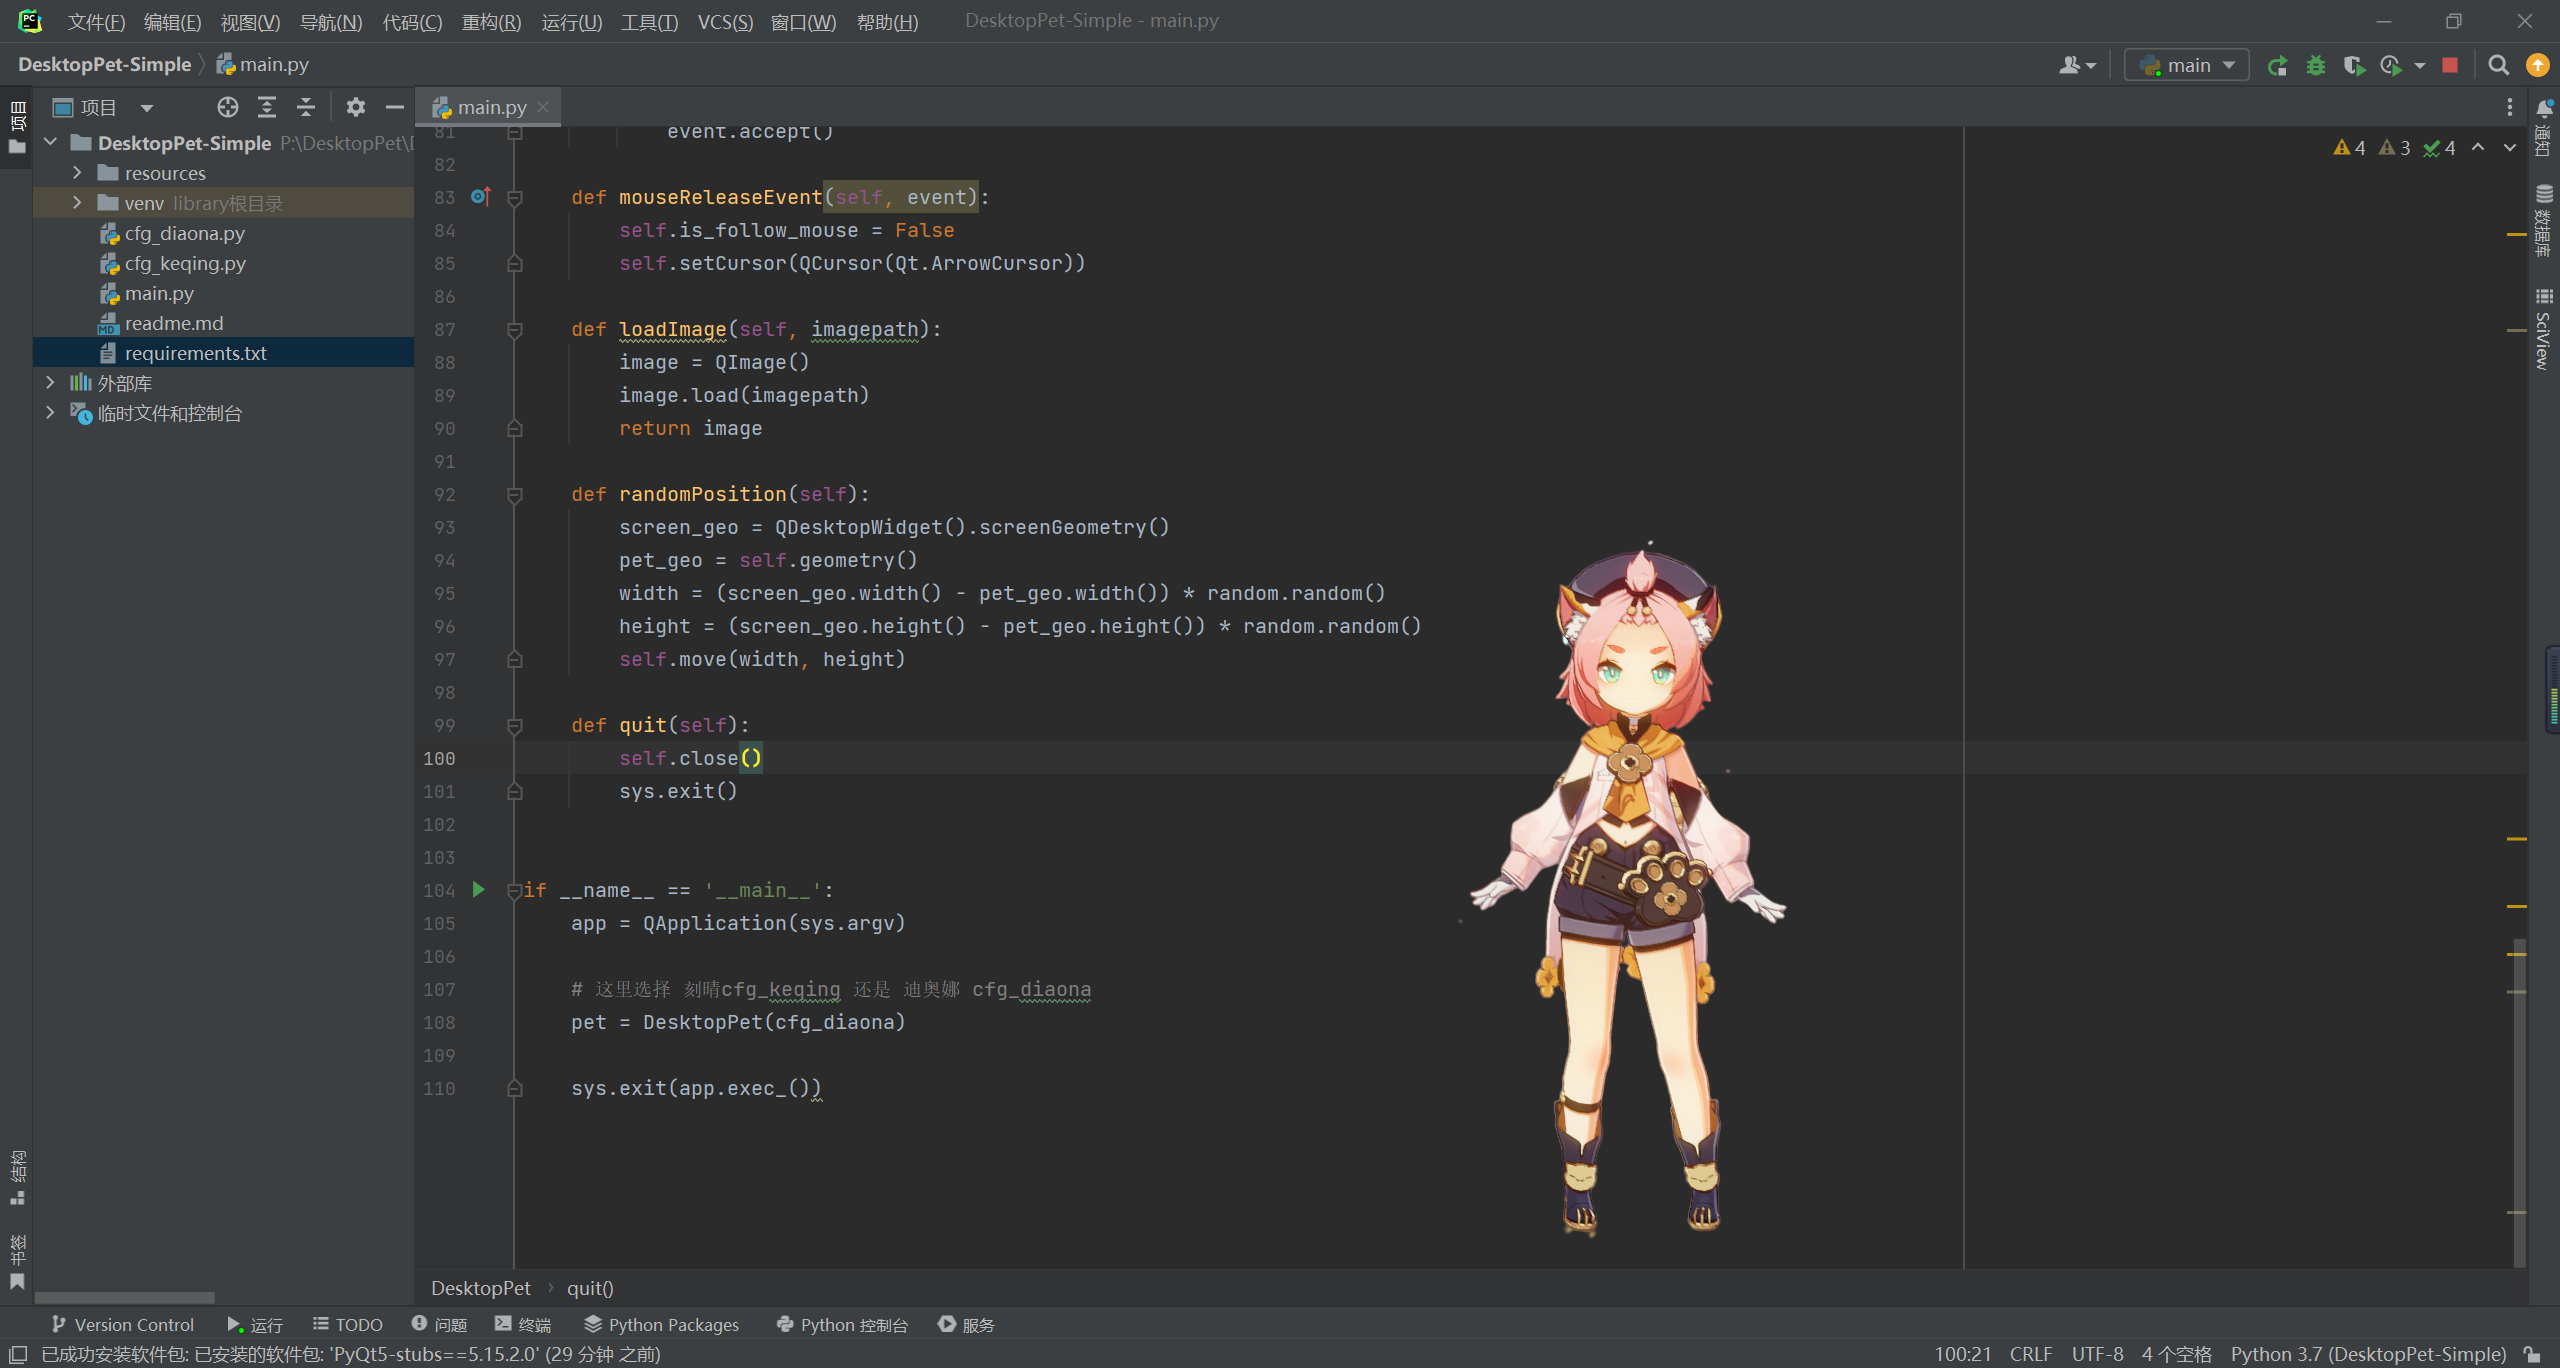Open the Python Packages tool tab

point(661,1324)
